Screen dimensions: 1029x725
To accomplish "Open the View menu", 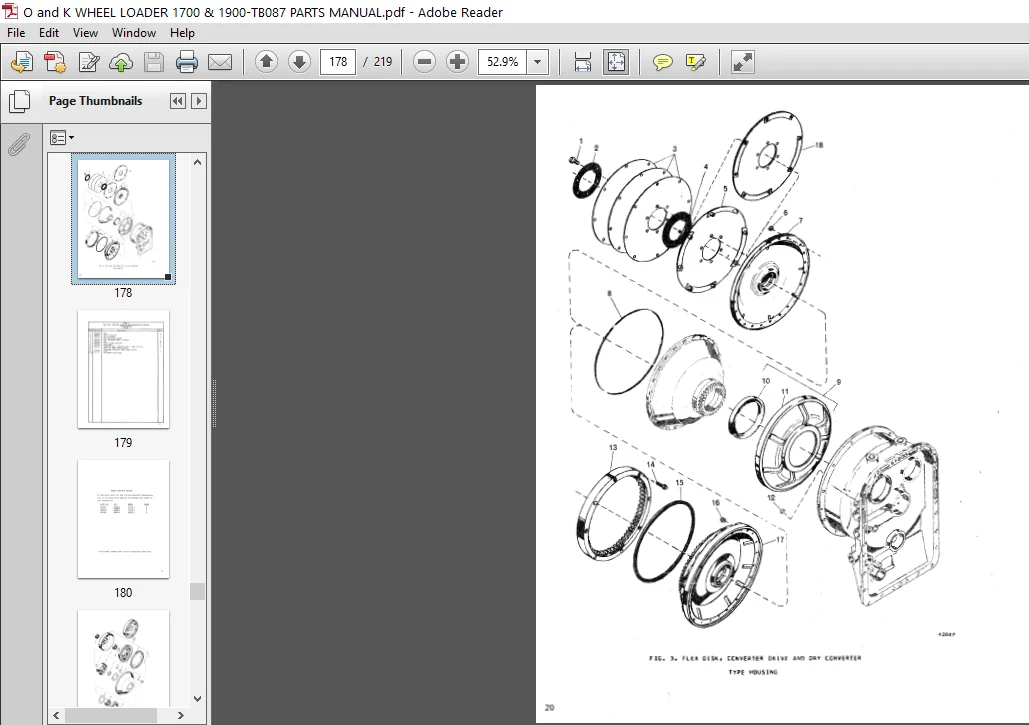I will click(x=85, y=33).
